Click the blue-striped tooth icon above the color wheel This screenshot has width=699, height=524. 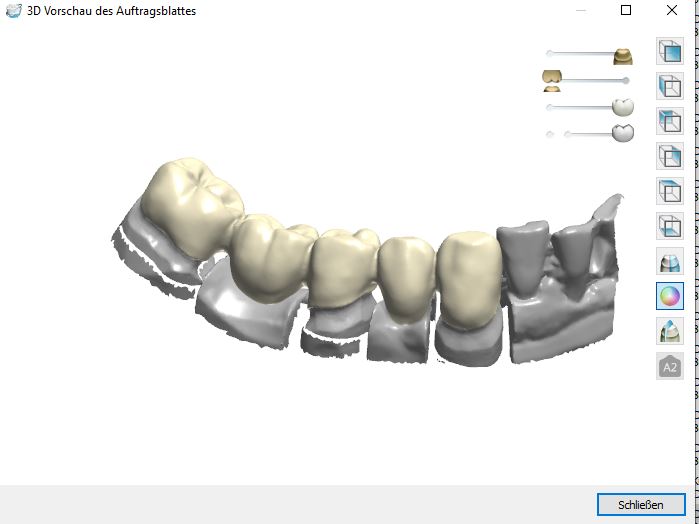(x=670, y=261)
